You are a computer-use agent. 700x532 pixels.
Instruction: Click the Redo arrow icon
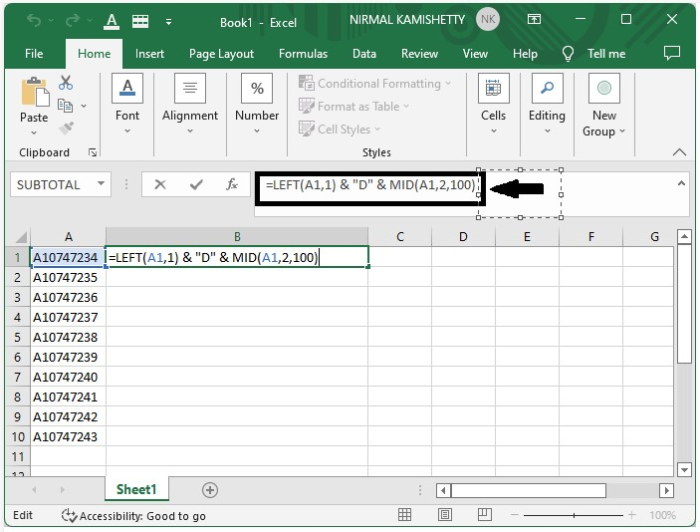click(x=72, y=20)
